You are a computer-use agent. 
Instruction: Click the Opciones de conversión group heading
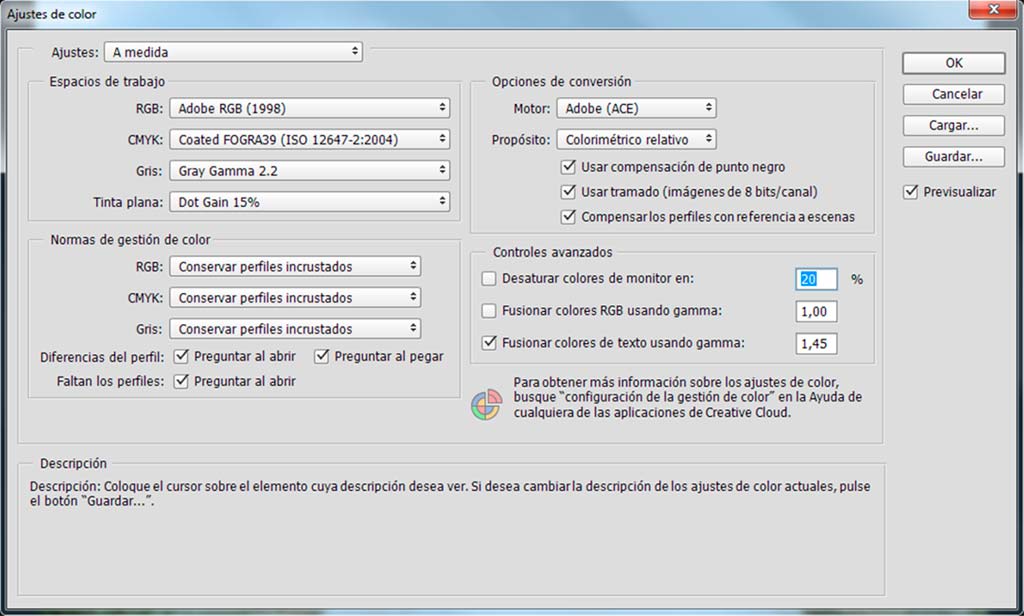(x=562, y=82)
